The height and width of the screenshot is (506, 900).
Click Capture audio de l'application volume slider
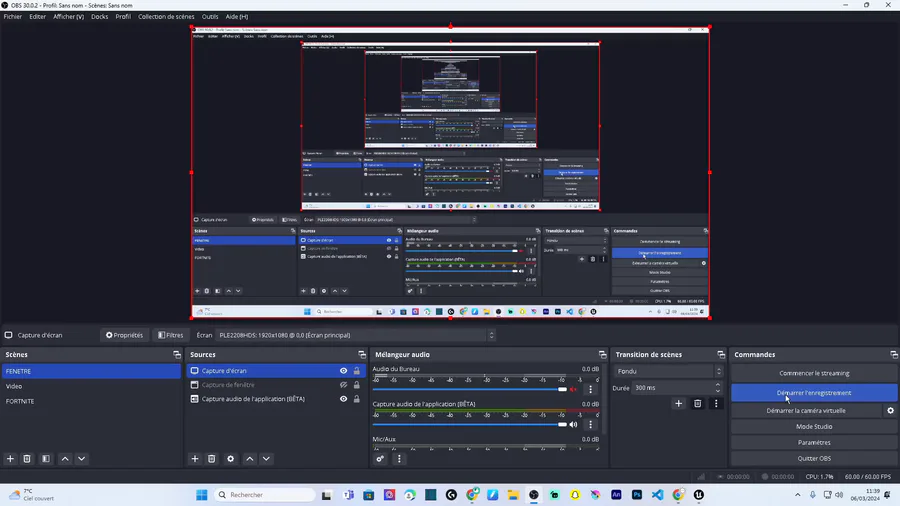470,425
